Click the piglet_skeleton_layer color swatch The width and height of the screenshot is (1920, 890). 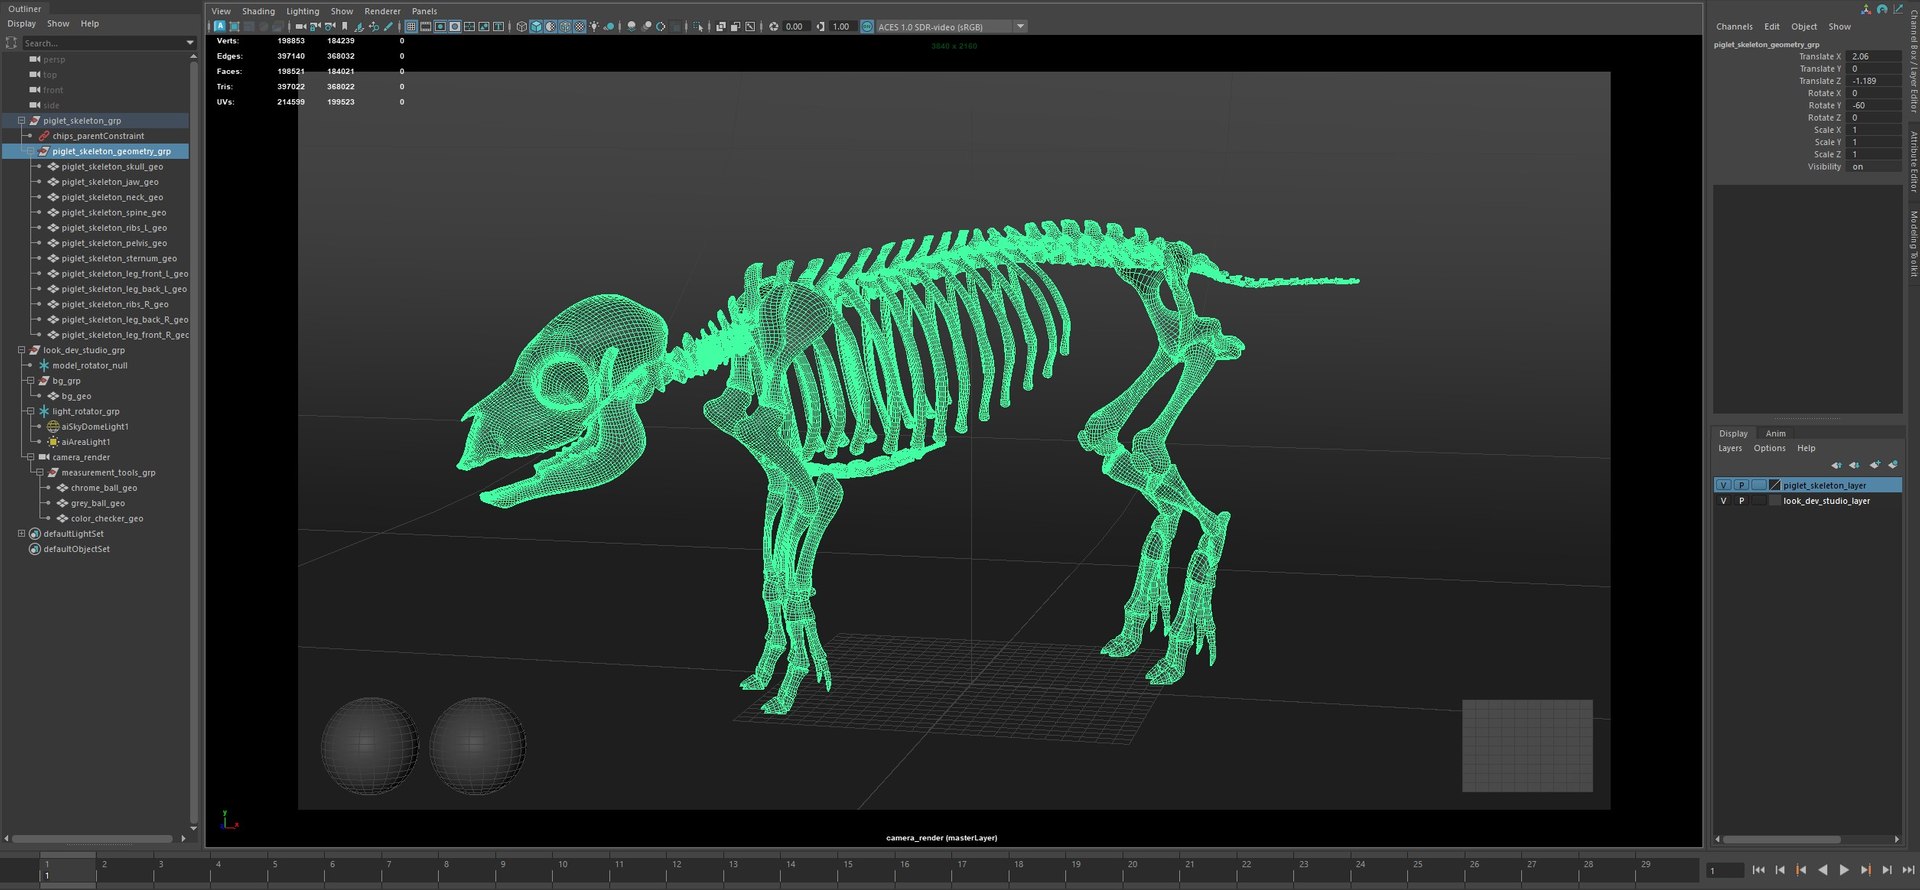point(1775,485)
